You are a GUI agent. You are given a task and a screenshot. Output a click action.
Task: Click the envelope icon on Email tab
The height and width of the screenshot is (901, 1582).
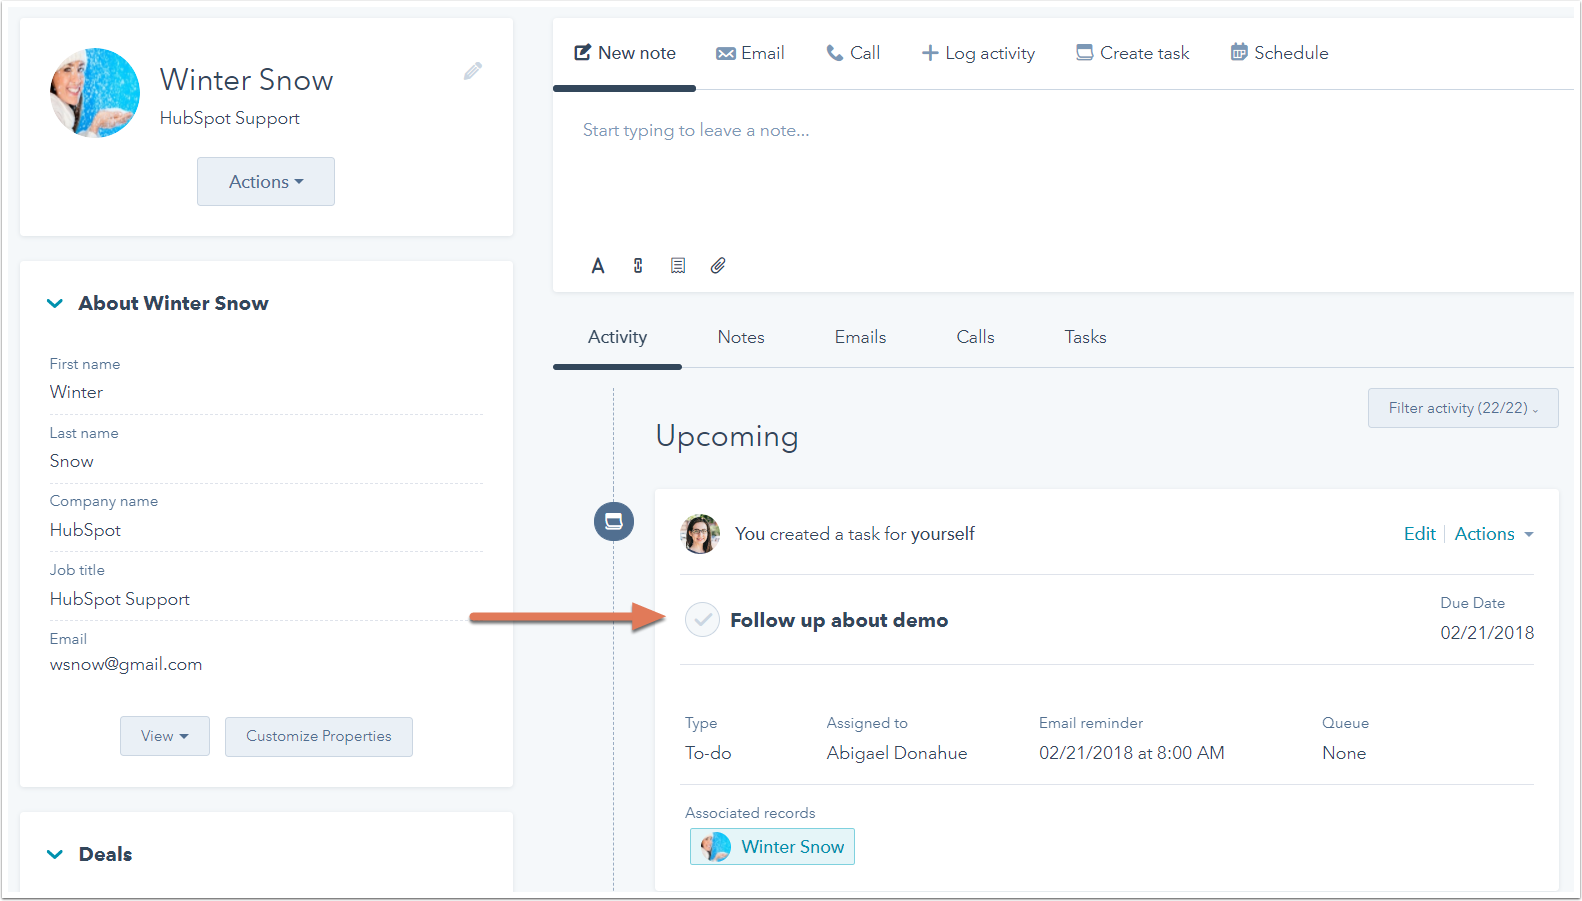726,53
